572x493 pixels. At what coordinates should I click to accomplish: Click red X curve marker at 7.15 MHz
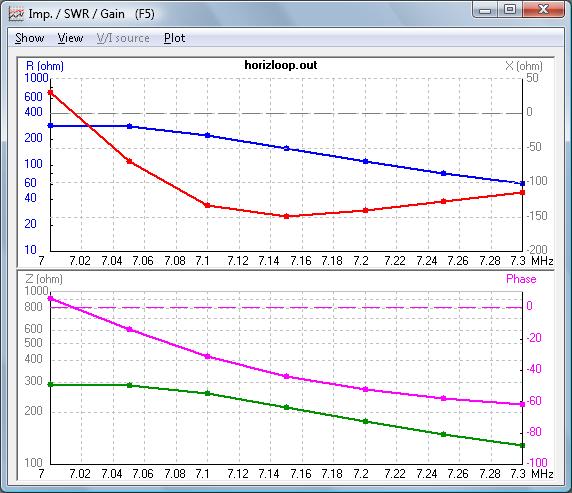[x=286, y=216]
